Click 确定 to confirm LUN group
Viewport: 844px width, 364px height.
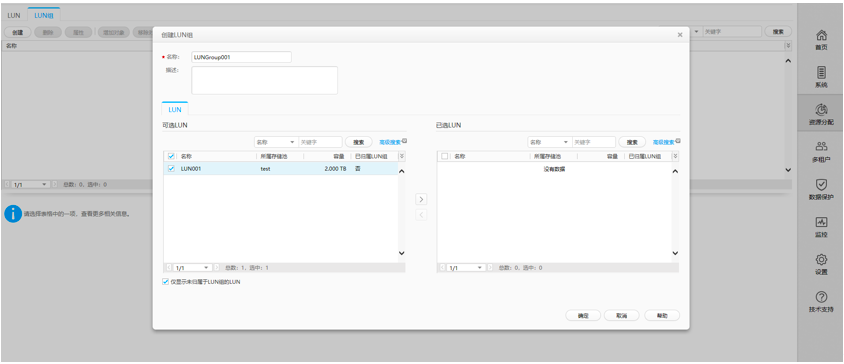(x=583, y=316)
